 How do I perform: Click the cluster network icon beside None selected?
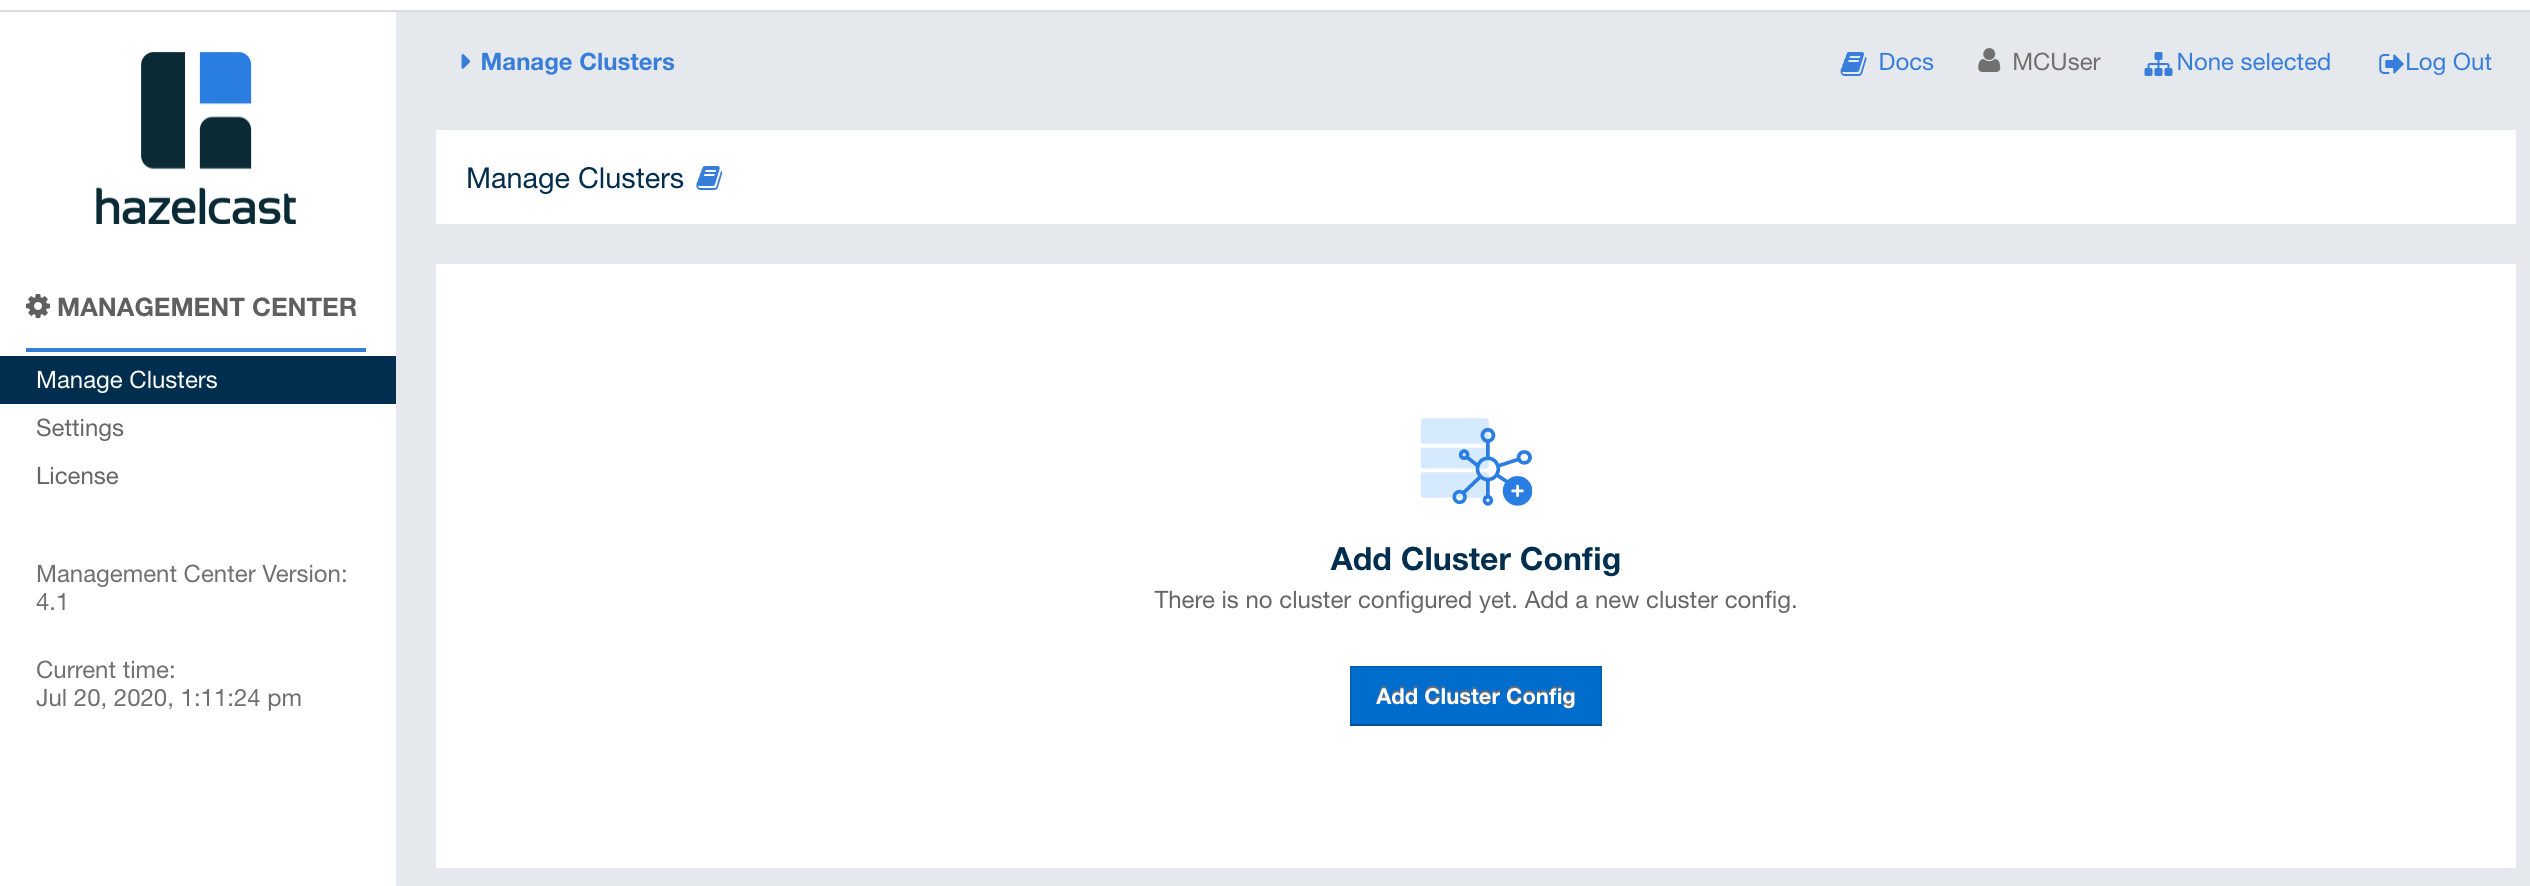(2157, 64)
